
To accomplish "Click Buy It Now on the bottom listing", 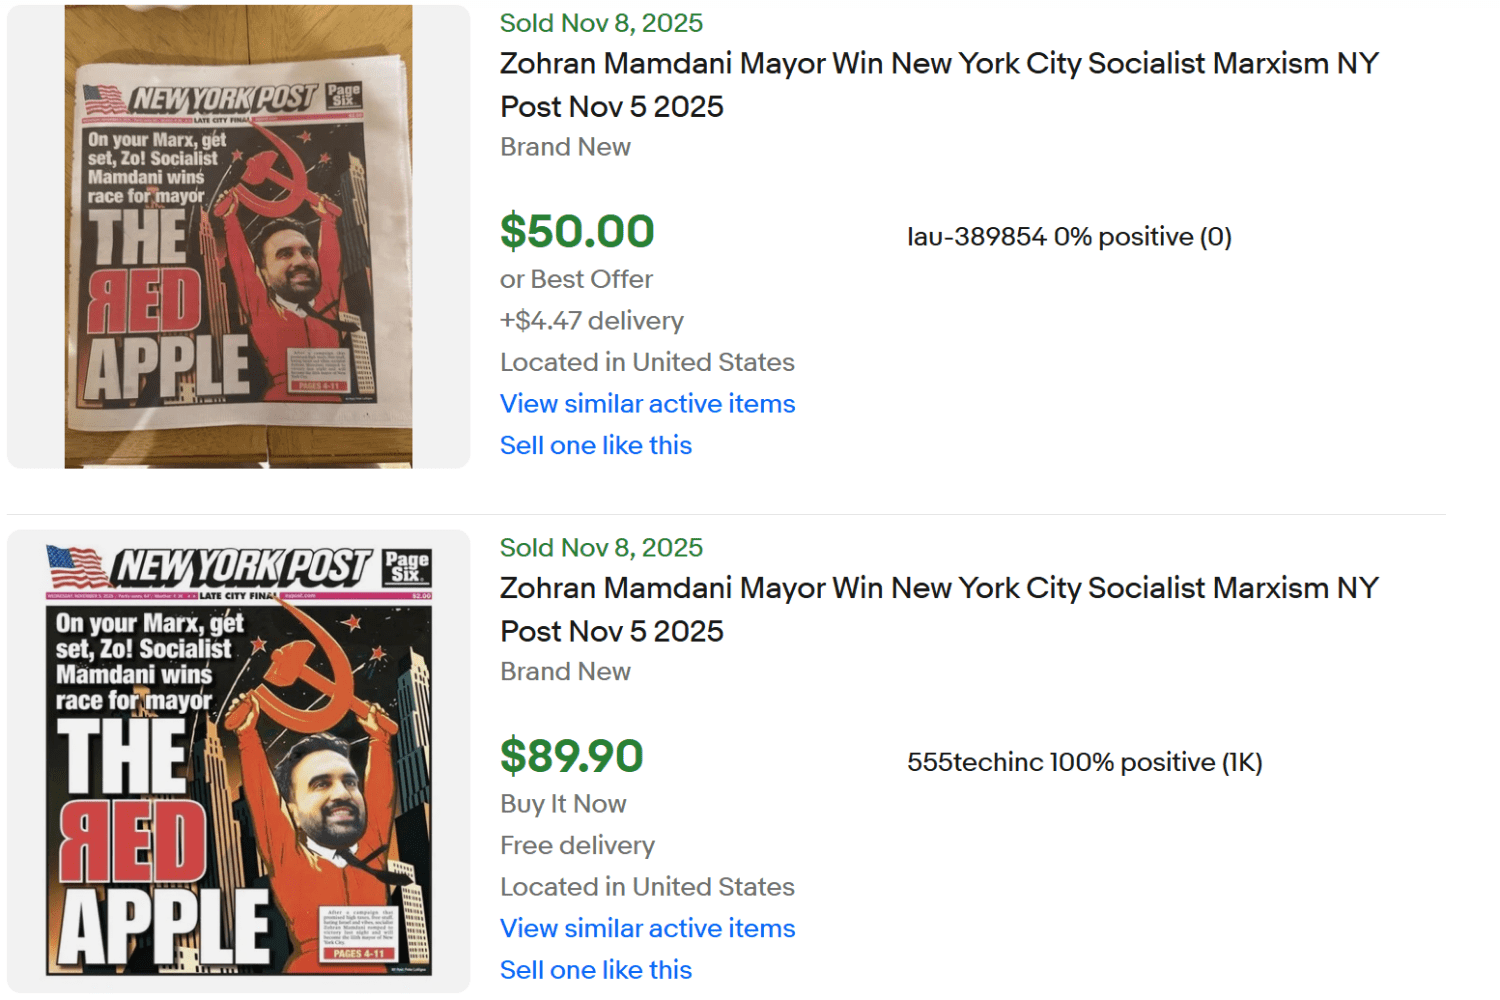I will [563, 803].
